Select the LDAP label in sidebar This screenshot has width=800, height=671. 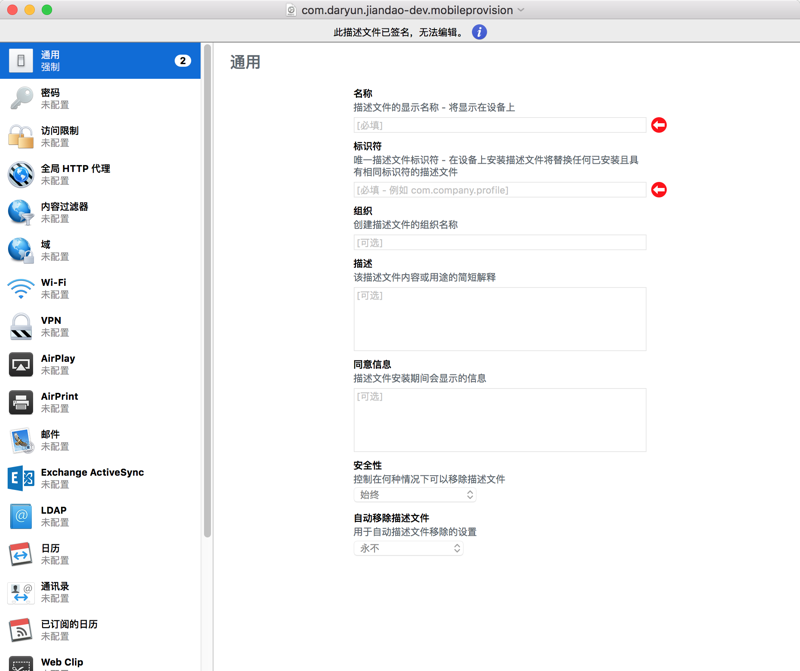(x=54, y=510)
